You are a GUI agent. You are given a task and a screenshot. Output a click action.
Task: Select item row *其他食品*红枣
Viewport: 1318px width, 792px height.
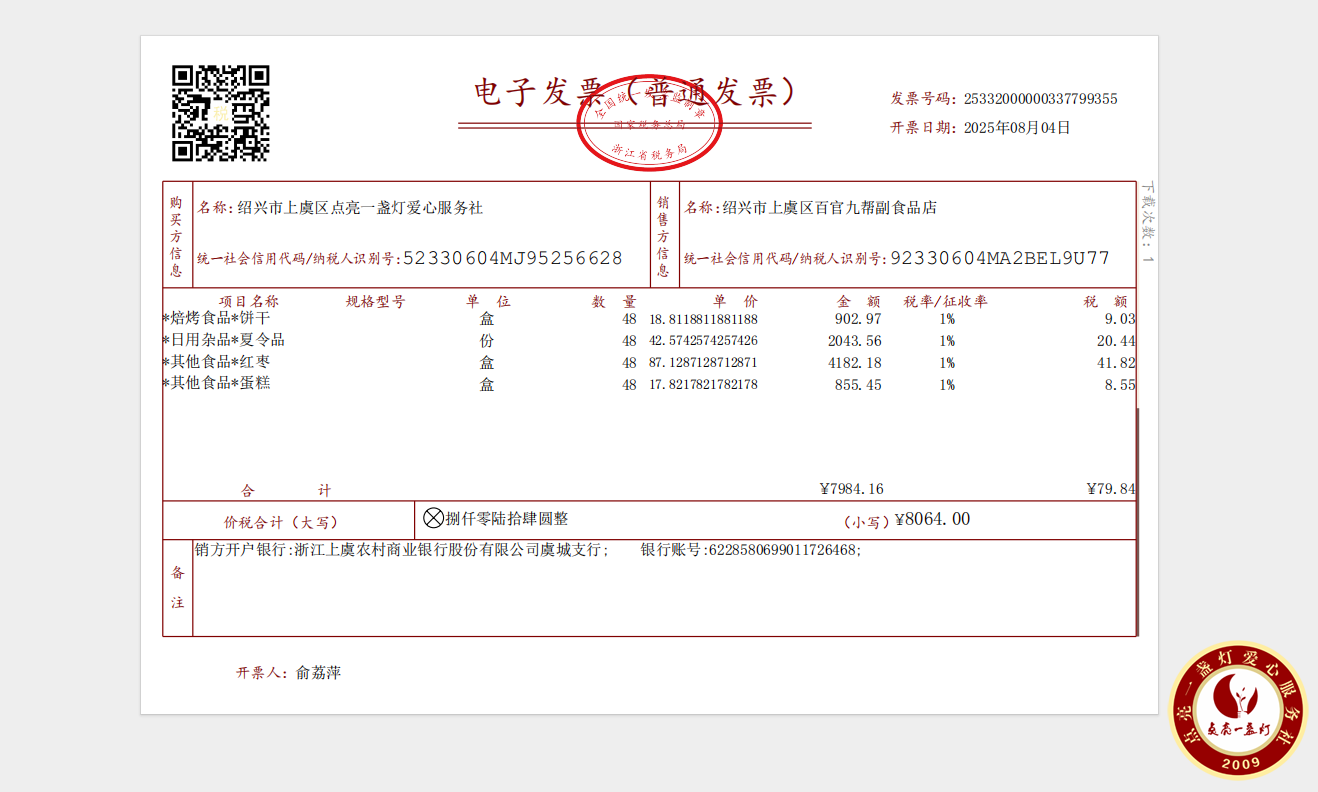click(649, 363)
